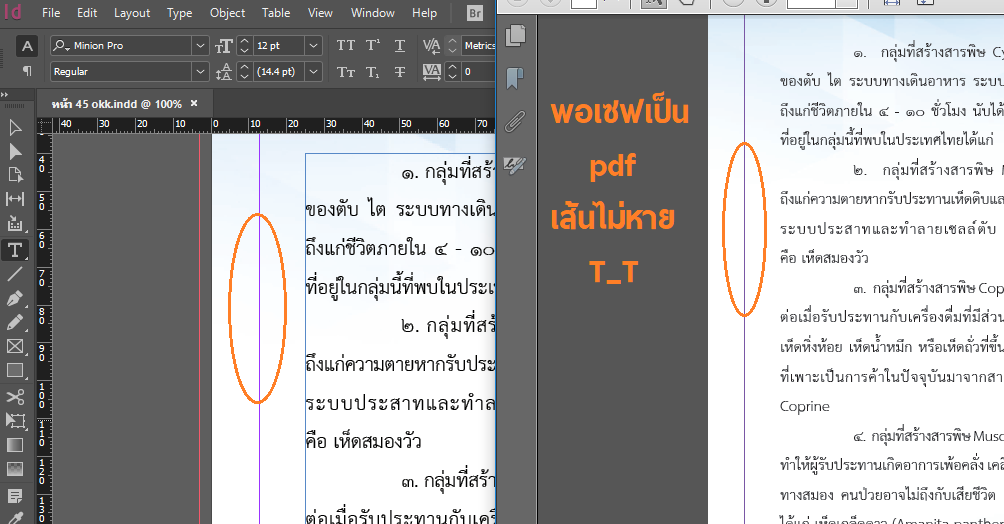Open Page Thumbnails panel in PDF viewer
The width and height of the screenshot is (1004, 524).
[515, 36]
